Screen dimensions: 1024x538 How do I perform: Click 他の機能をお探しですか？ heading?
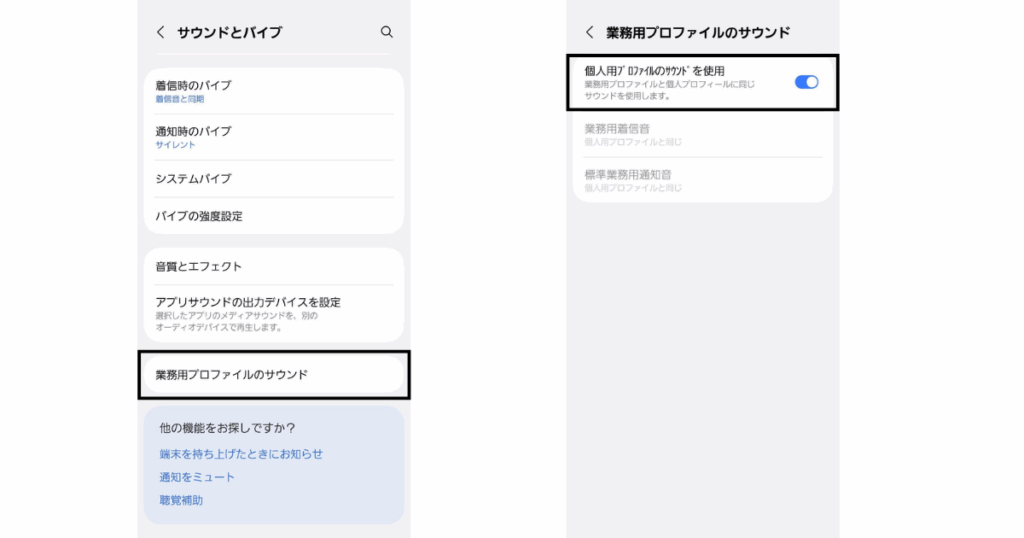click(227, 428)
